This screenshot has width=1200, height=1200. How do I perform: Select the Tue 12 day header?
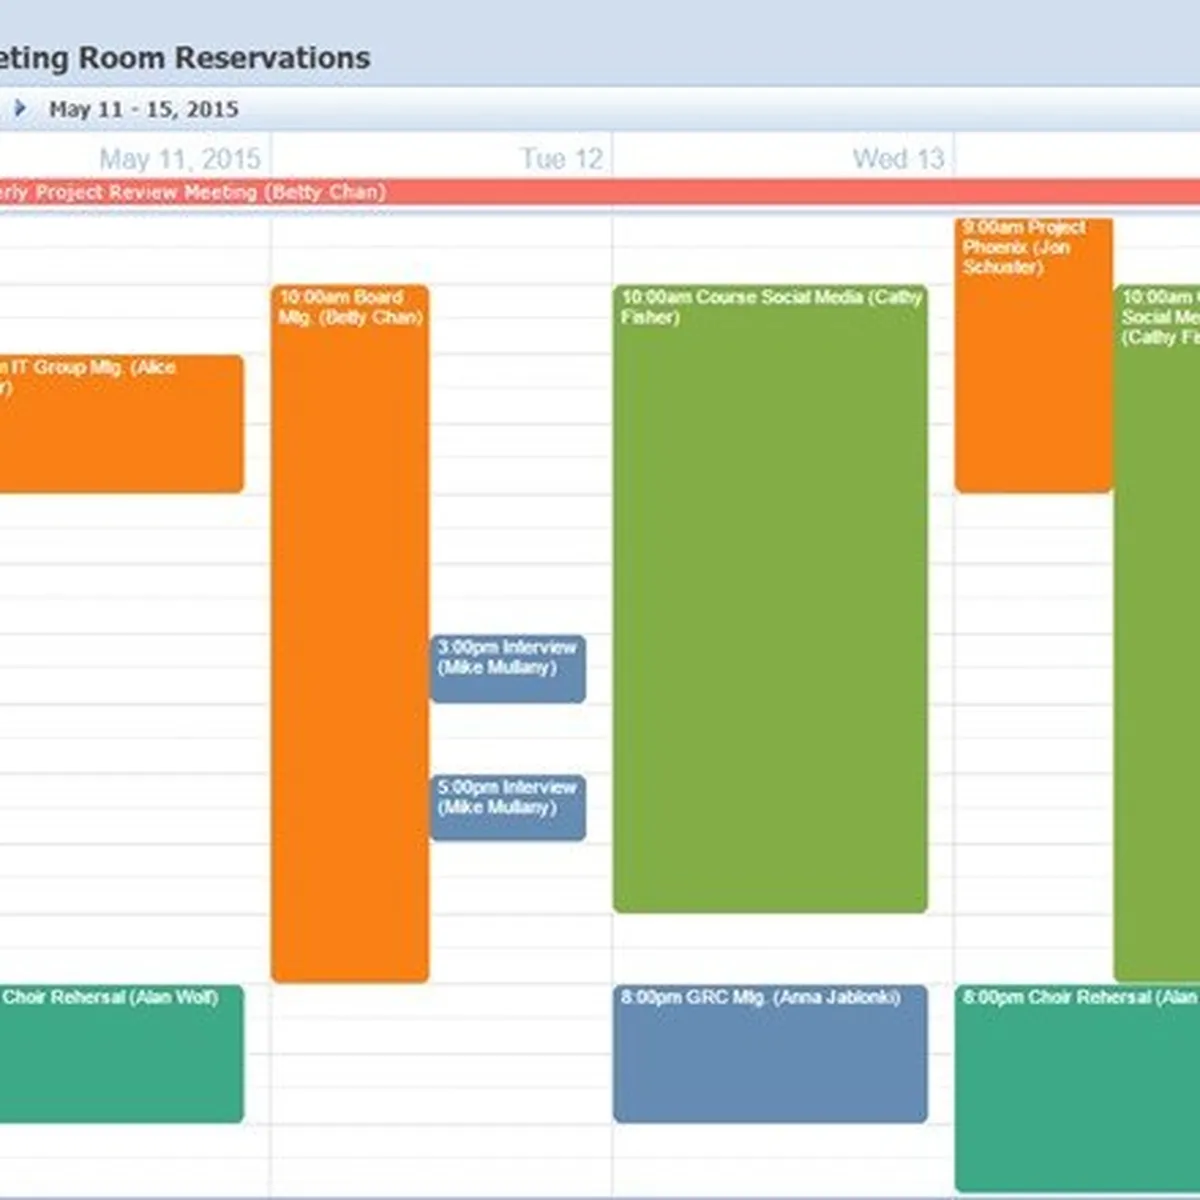562,159
